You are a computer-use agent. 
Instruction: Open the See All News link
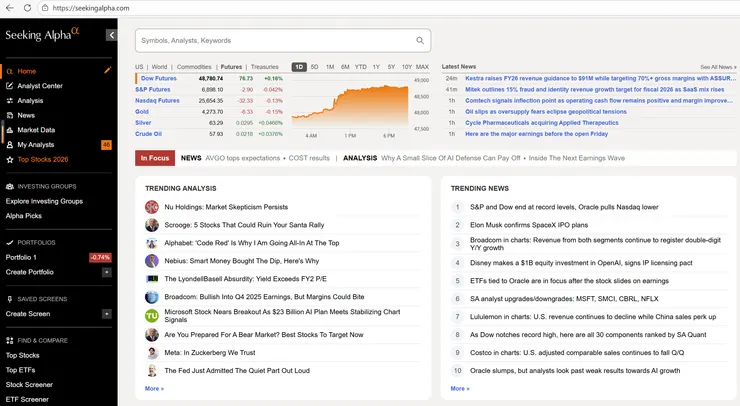pos(720,67)
